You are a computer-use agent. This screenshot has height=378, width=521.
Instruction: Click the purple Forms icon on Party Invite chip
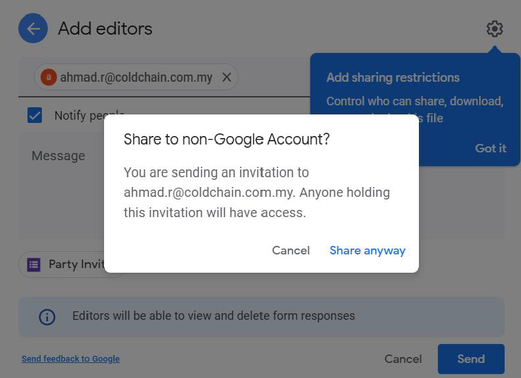(34, 265)
